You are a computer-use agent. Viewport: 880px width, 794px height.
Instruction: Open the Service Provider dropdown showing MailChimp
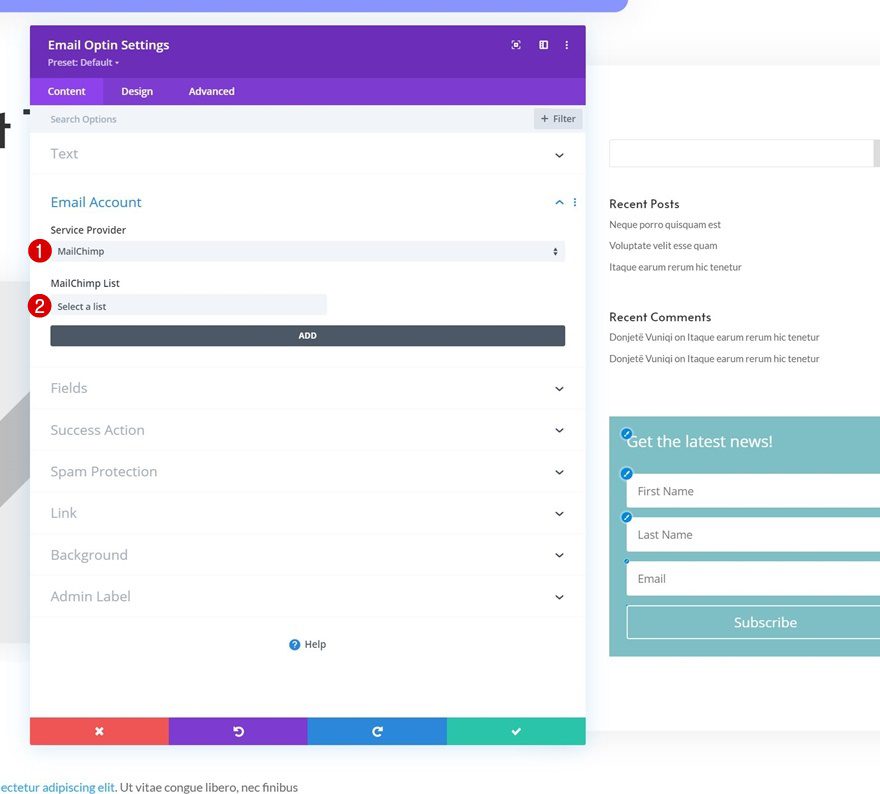click(307, 251)
